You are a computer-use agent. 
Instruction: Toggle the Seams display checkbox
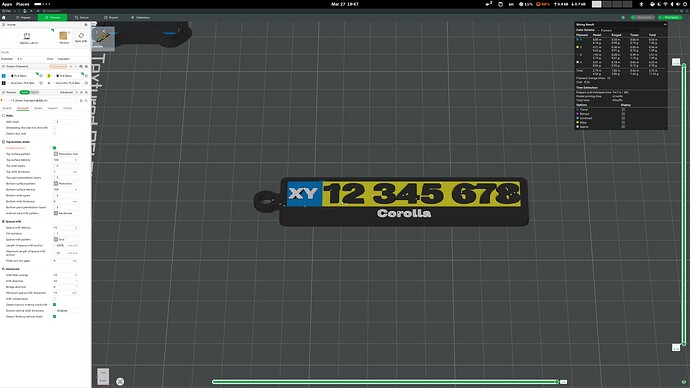click(623, 127)
